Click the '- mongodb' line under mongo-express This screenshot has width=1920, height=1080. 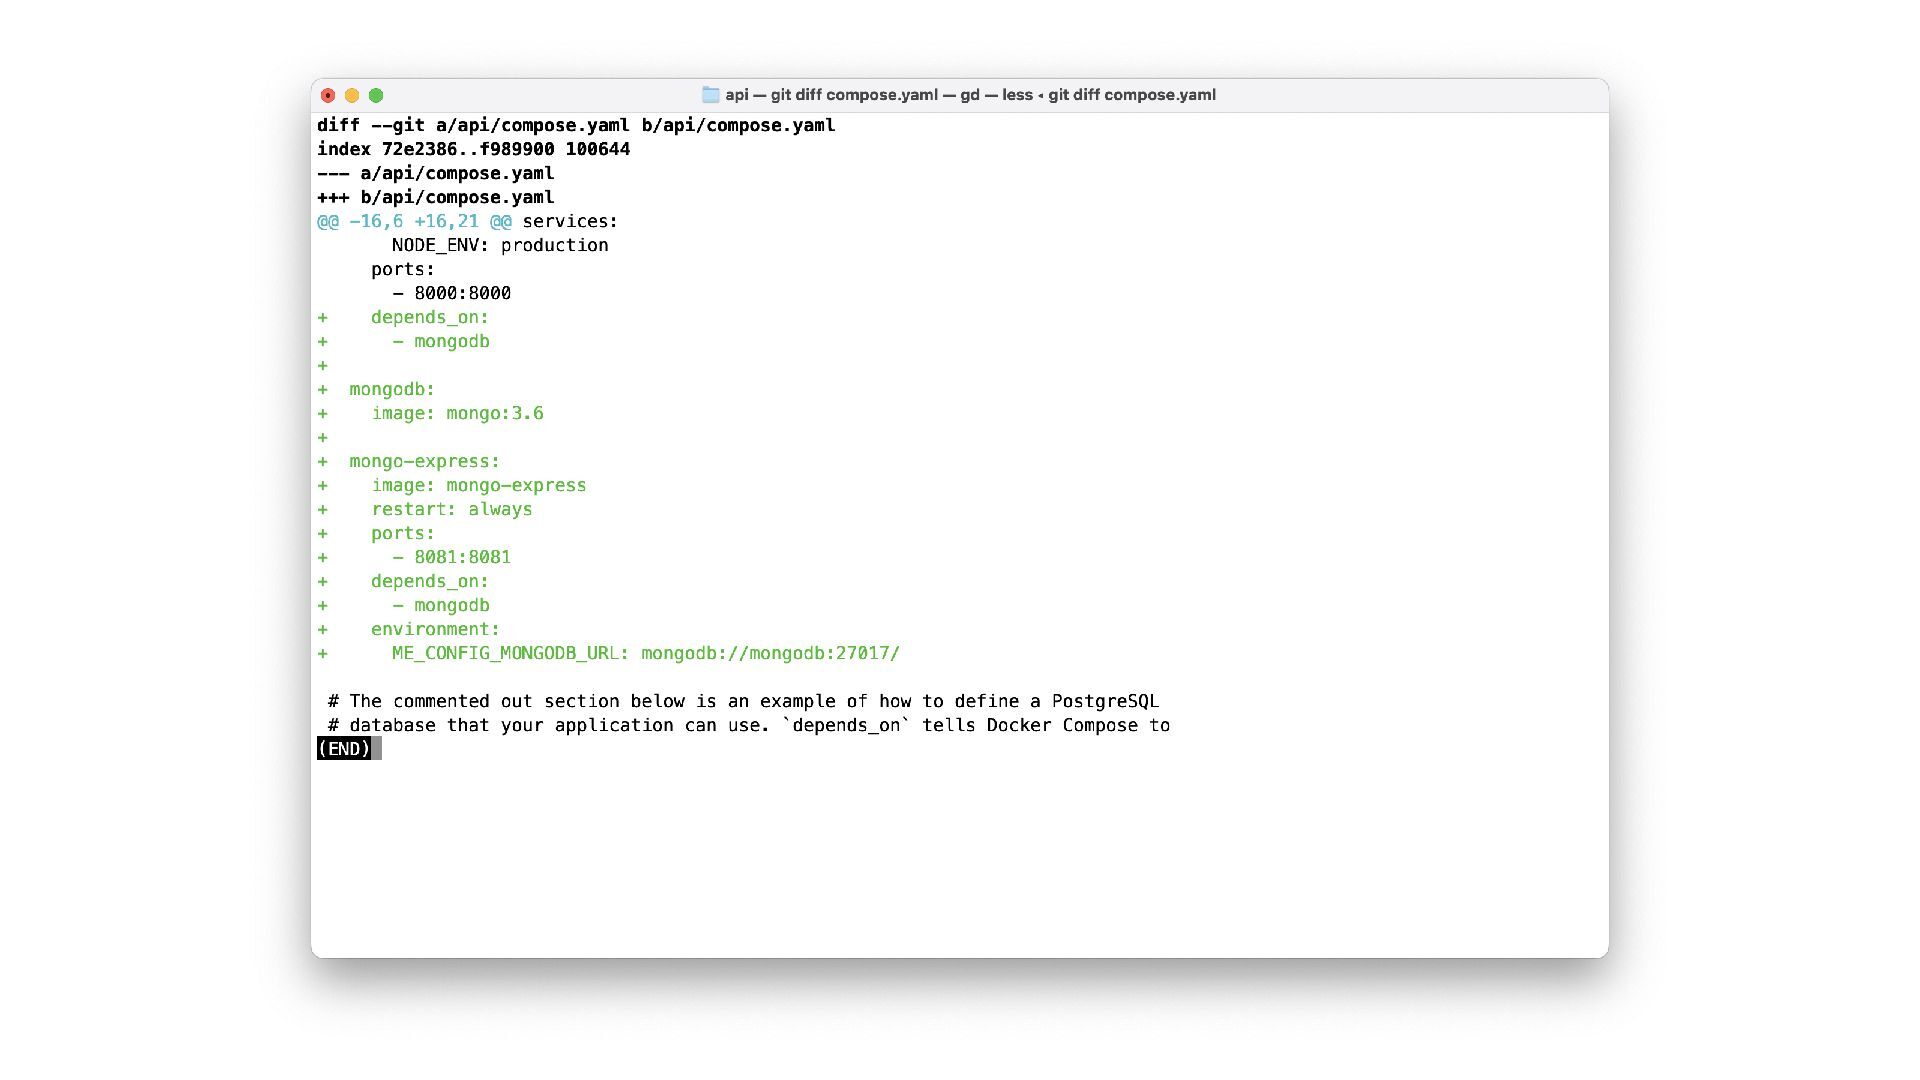[x=441, y=605]
